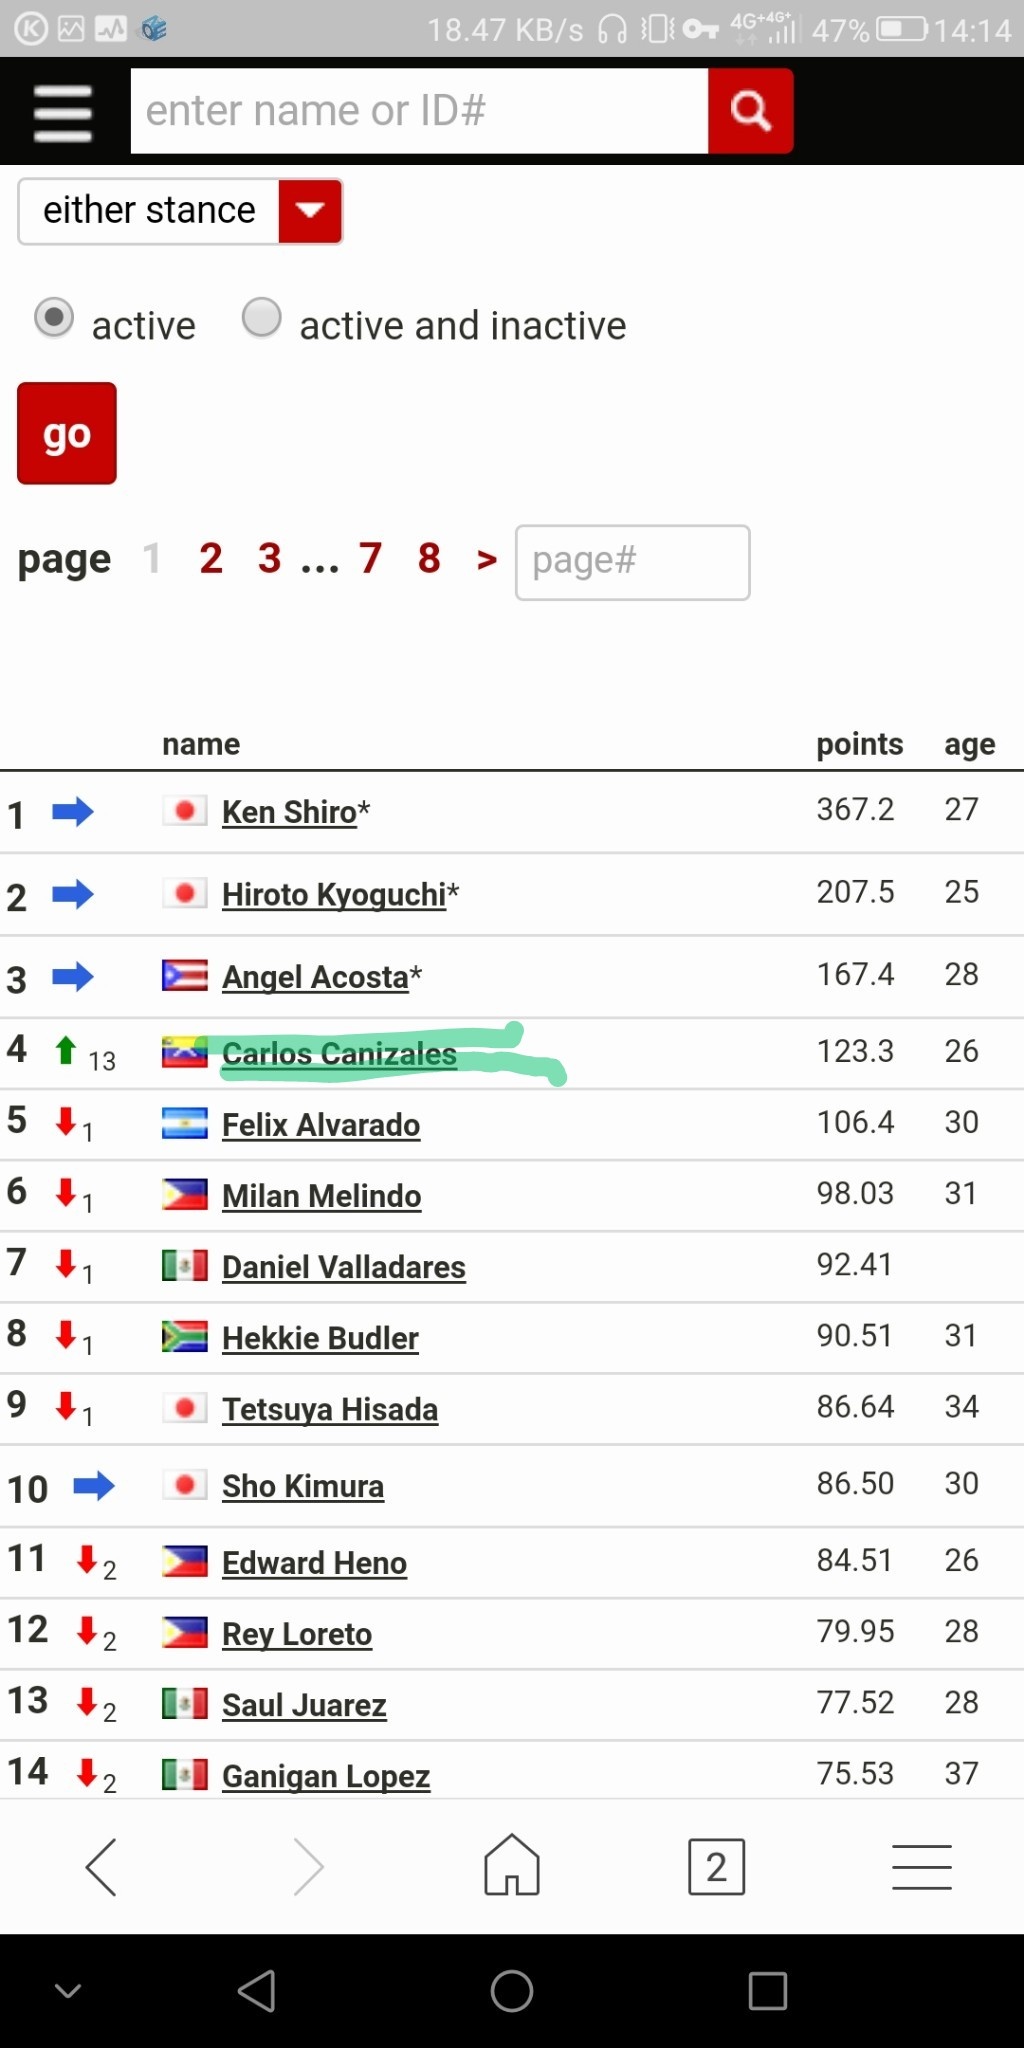This screenshot has width=1024, height=2048.
Task: Tap red dropdown arrow beside stance
Action: tap(310, 211)
